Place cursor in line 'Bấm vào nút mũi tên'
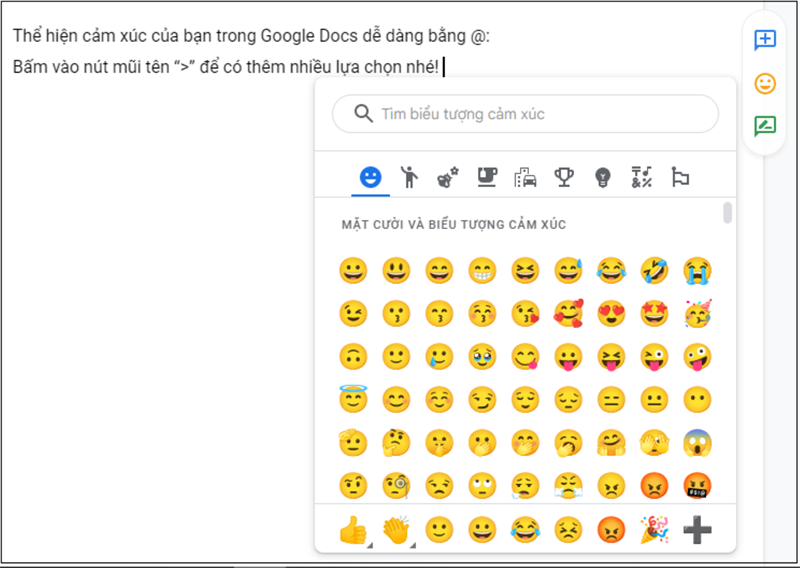This screenshot has width=800, height=568. (x=226, y=67)
